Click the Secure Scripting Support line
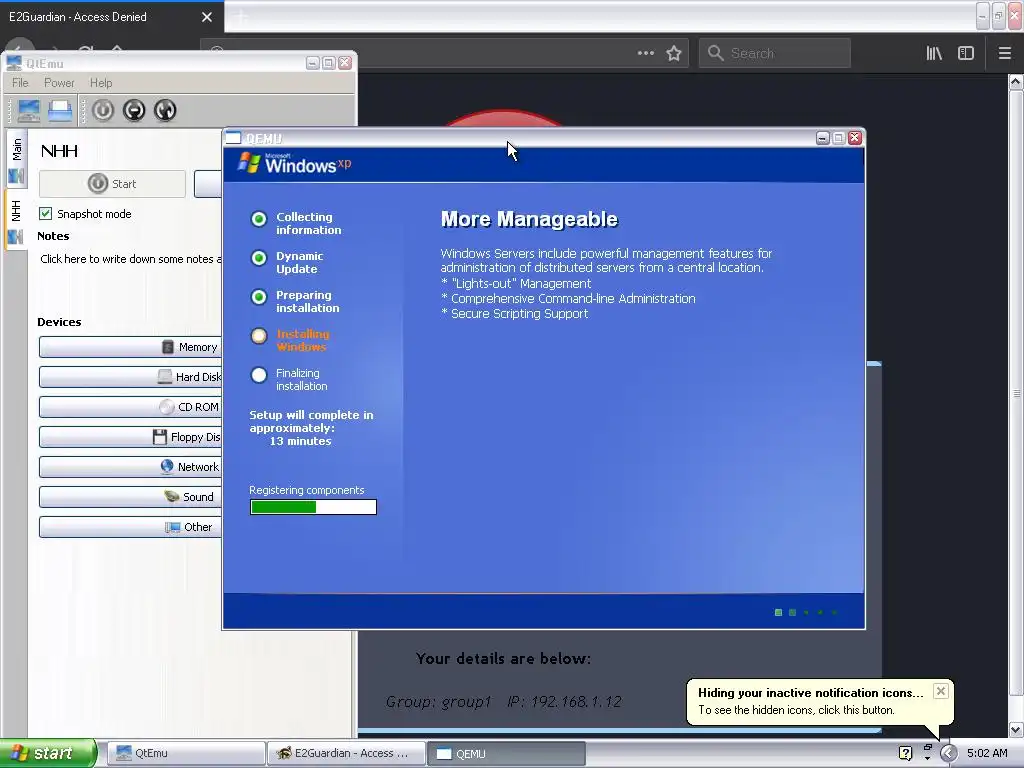Screen dimensions: 1024x768 (515, 313)
